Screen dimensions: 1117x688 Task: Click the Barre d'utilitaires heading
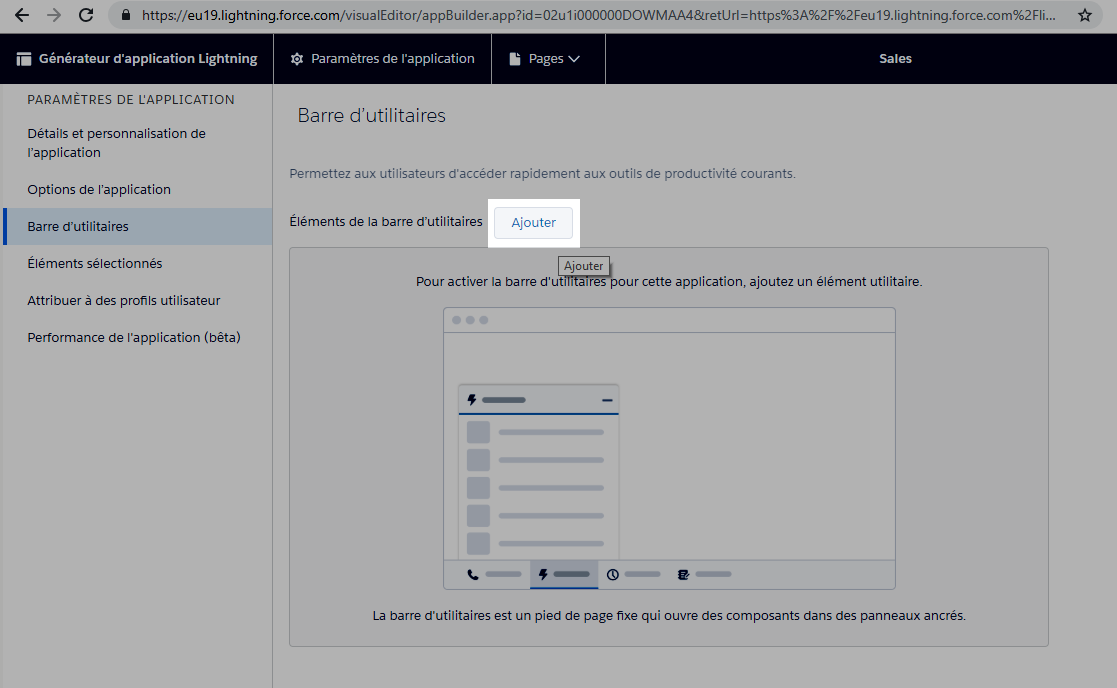coord(372,115)
